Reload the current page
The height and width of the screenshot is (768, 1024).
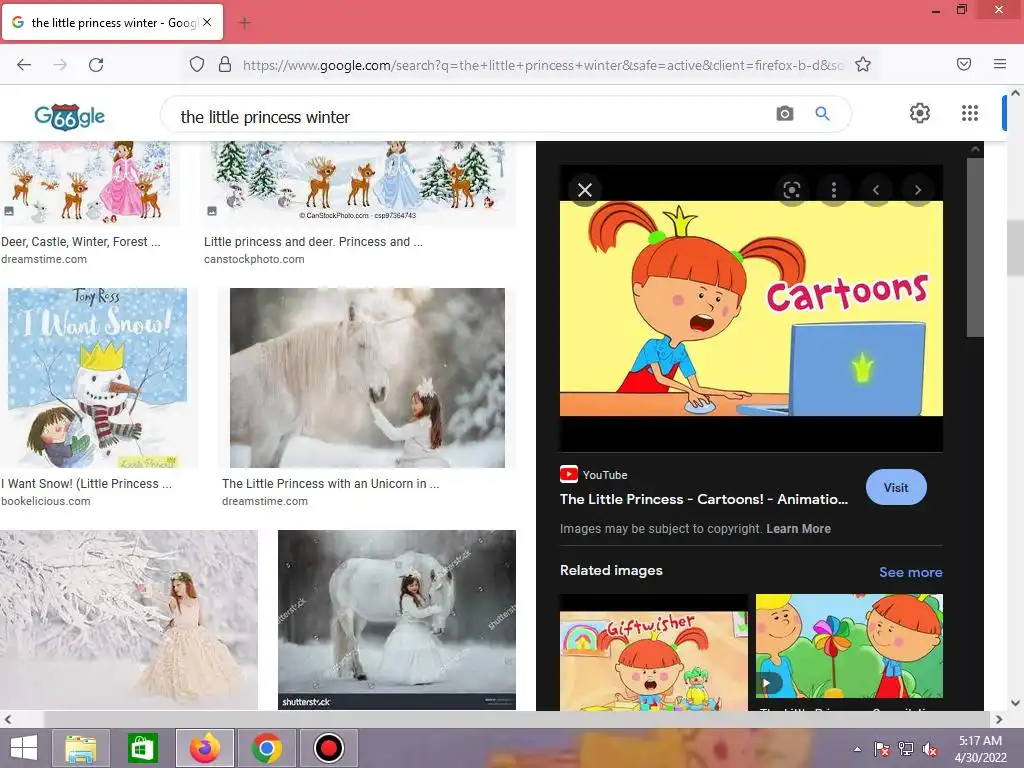[96, 65]
